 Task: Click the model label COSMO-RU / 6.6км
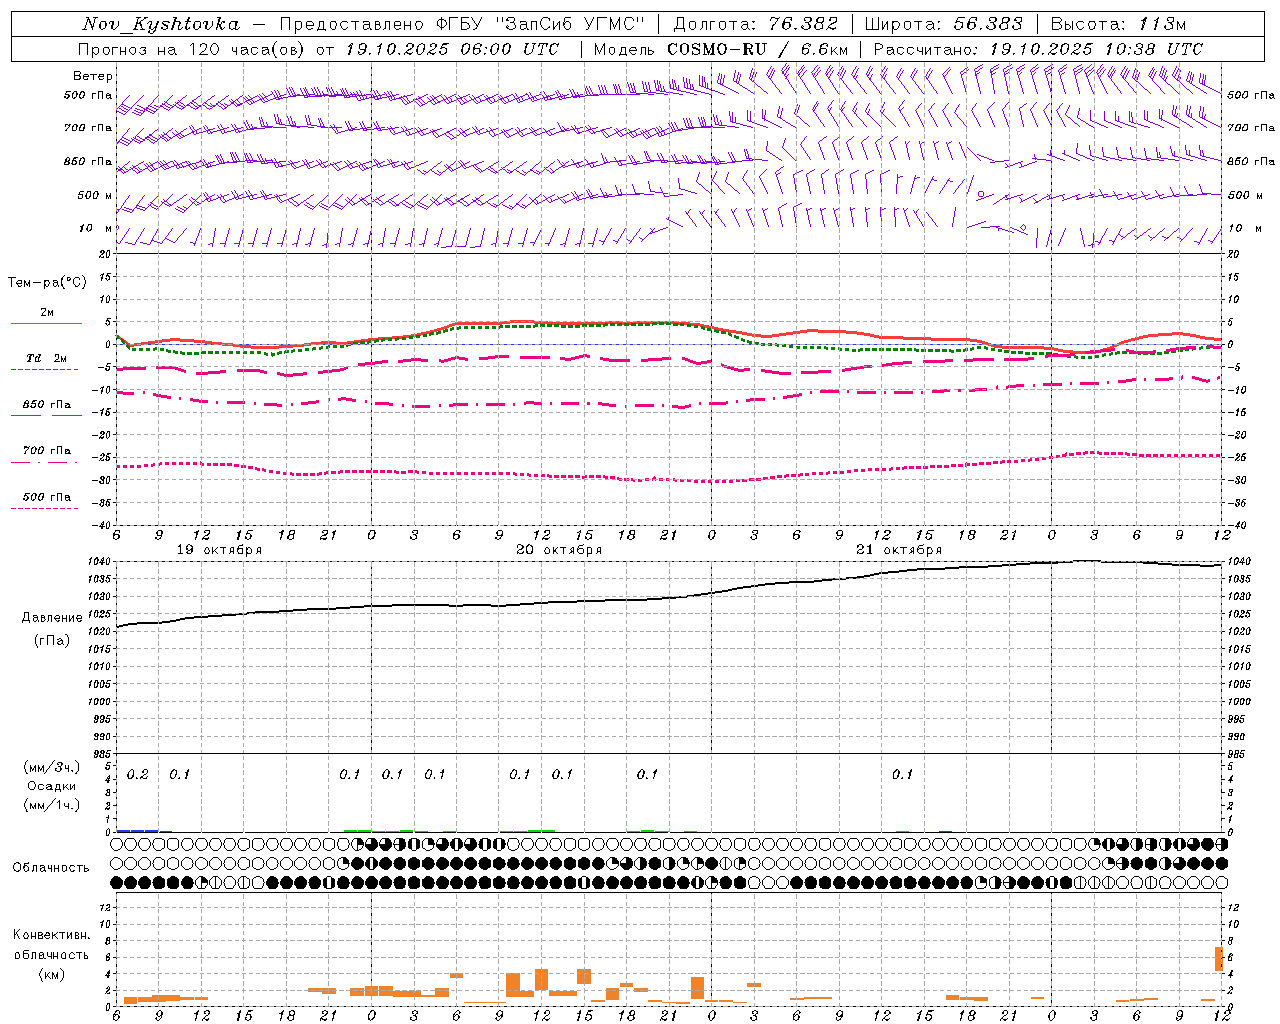[758, 49]
